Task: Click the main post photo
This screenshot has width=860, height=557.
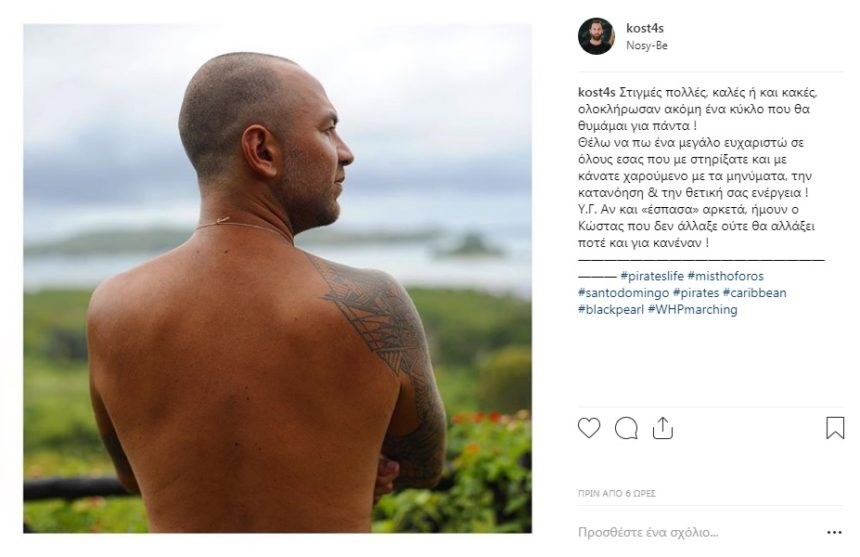Action: coord(277,278)
